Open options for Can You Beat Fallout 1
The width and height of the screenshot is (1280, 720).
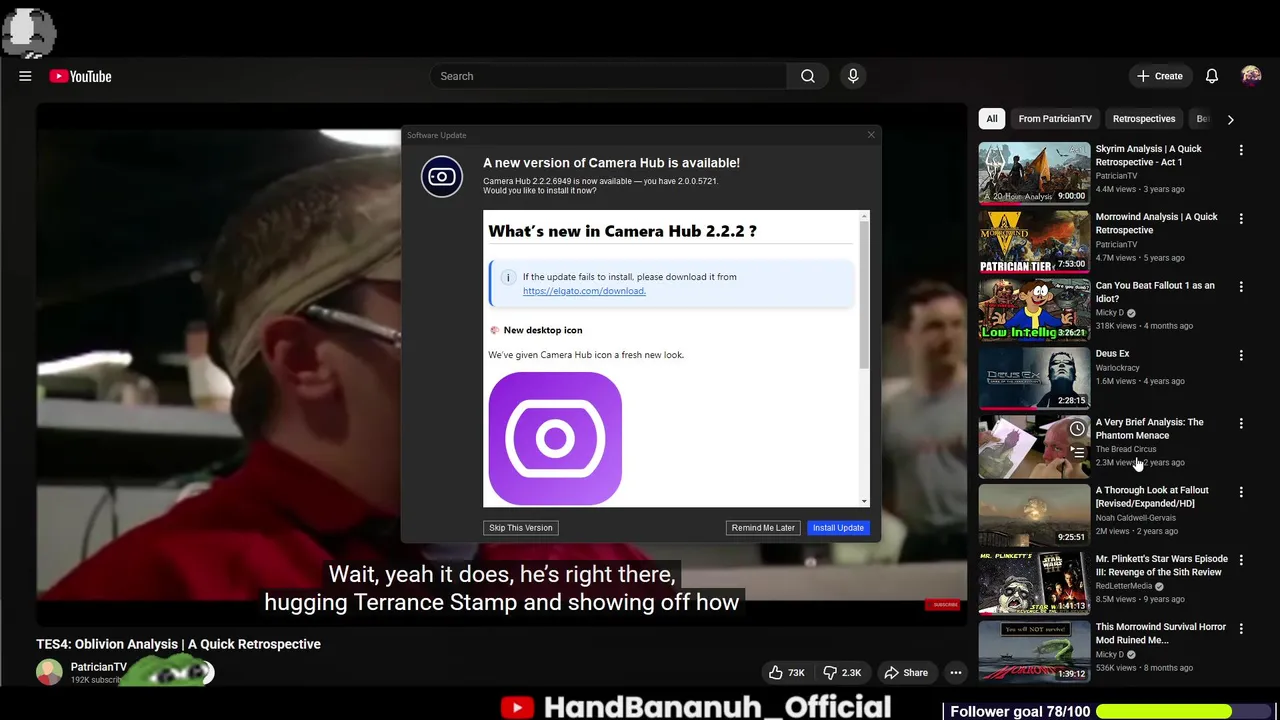click(x=1241, y=287)
